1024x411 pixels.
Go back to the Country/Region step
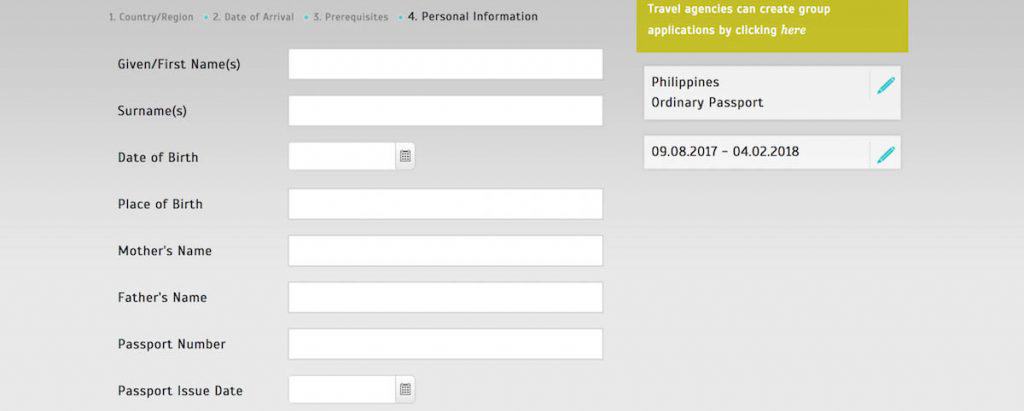pos(151,17)
